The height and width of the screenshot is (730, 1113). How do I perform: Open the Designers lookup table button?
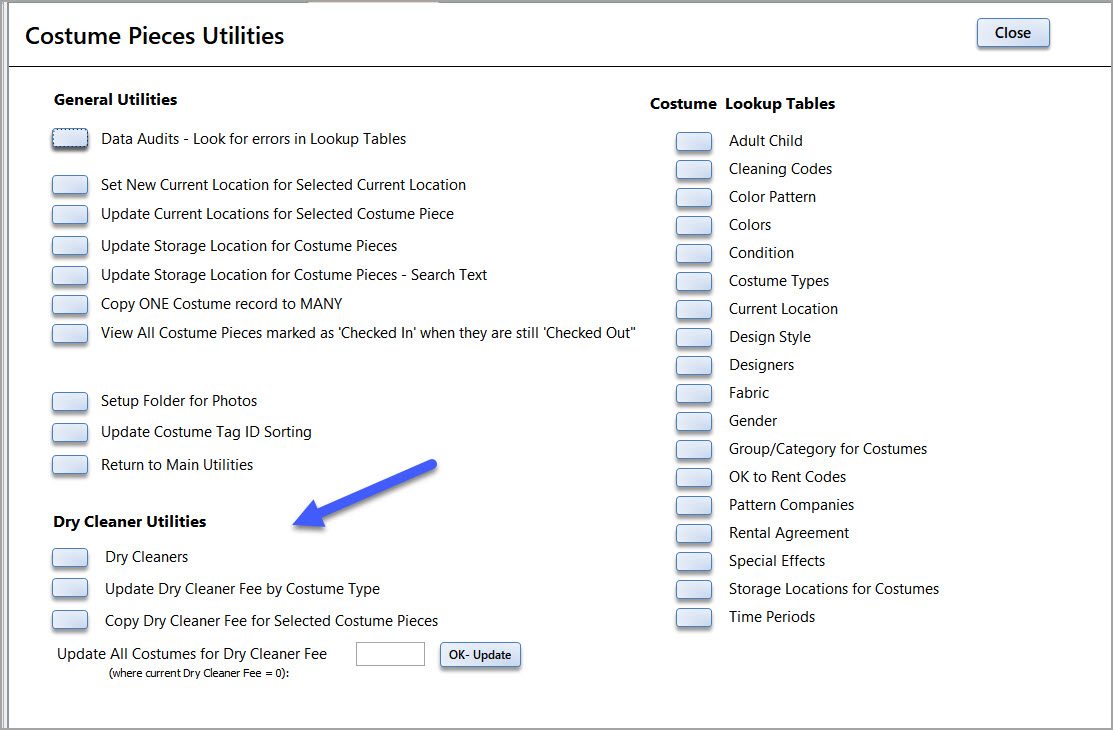(x=693, y=365)
